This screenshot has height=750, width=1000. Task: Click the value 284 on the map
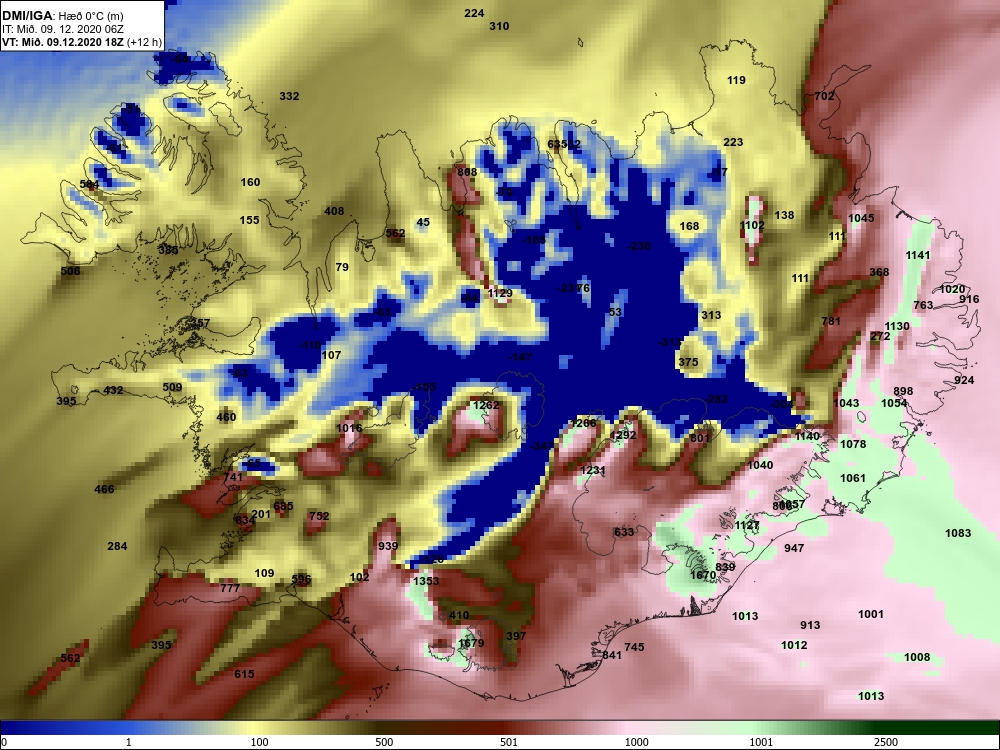117,547
